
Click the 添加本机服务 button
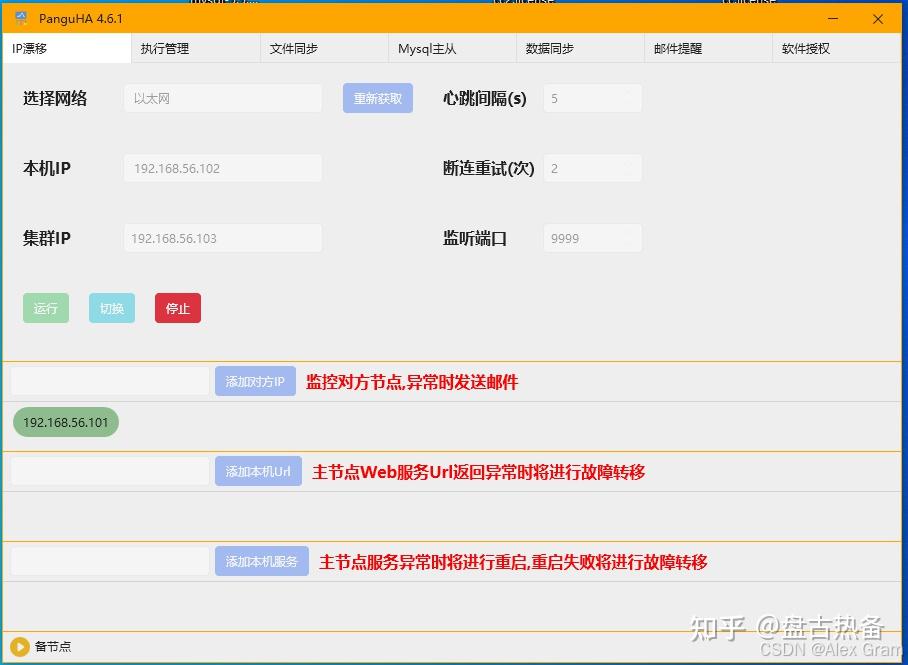[x=262, y=561]
